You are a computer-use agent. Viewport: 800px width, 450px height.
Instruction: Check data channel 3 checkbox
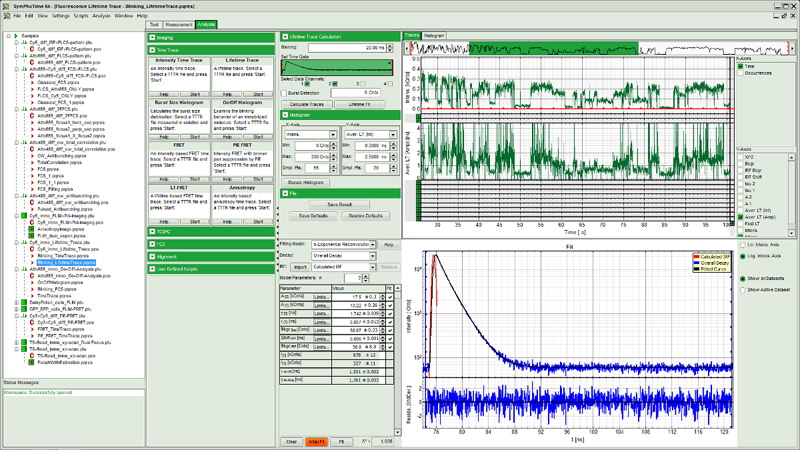[x=362, y=84]
